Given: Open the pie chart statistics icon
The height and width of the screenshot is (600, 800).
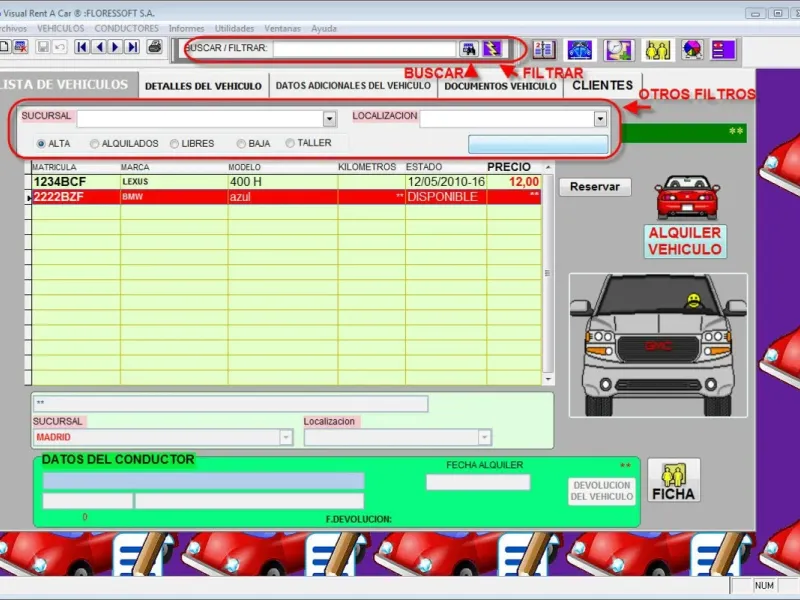Looking at the screenshot, I should click(x=692, y=50).
